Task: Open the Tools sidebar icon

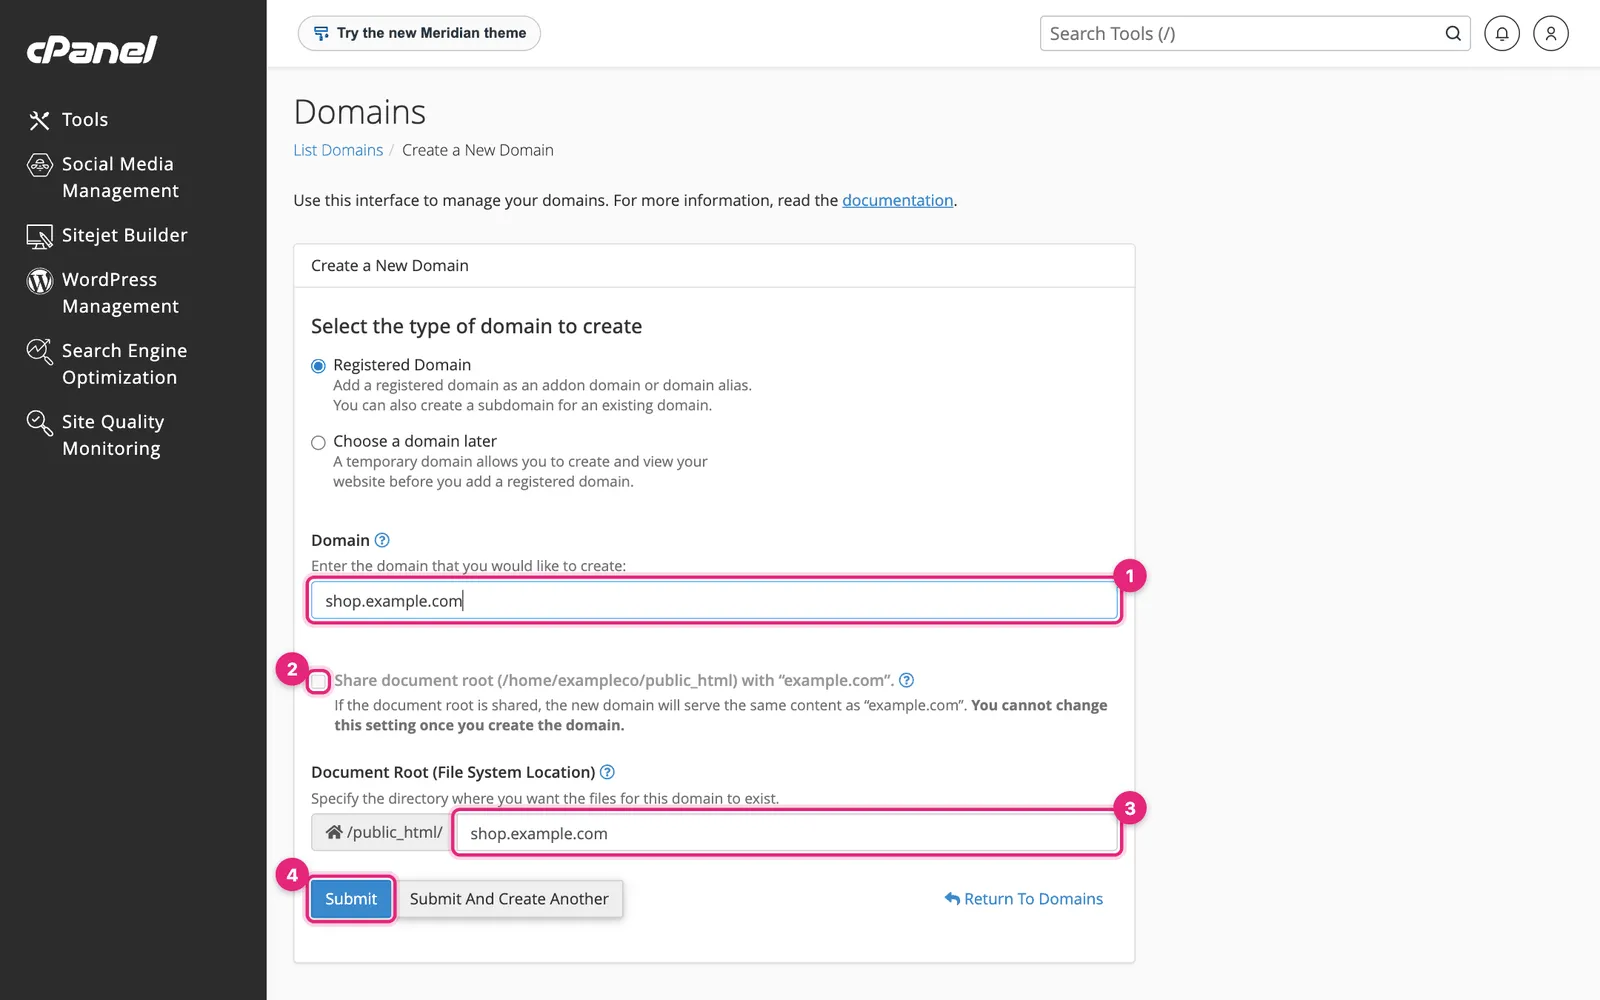Action: (39, 120)
